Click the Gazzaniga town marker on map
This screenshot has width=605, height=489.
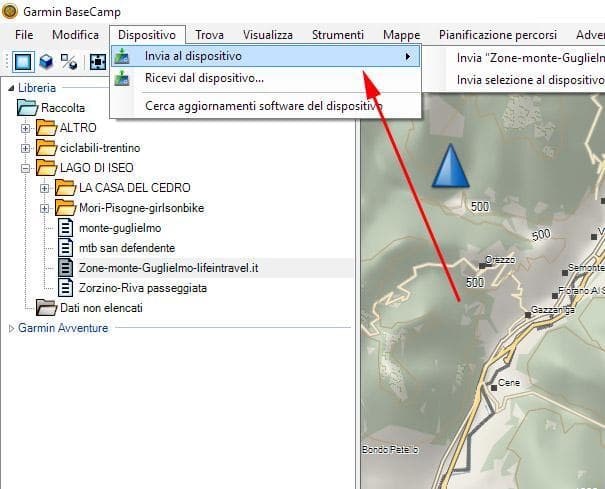[x=528, y=315]
